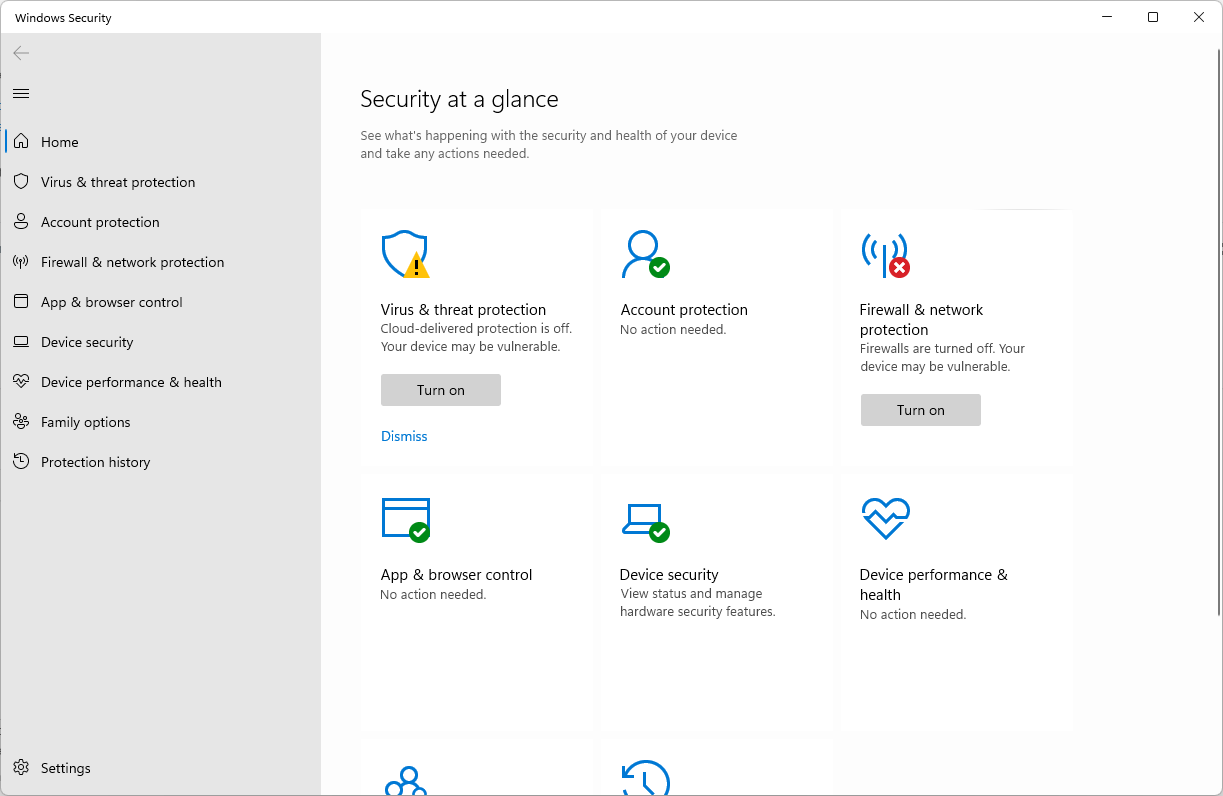
Task: Click the large heart health tile icon
Action: click(885, 519)
